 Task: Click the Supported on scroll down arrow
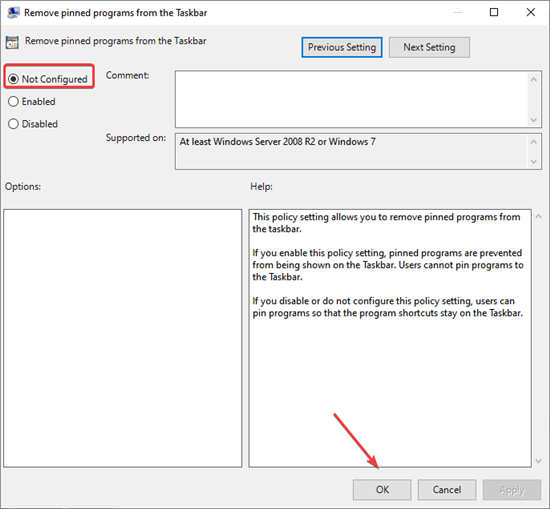(534, 162)
